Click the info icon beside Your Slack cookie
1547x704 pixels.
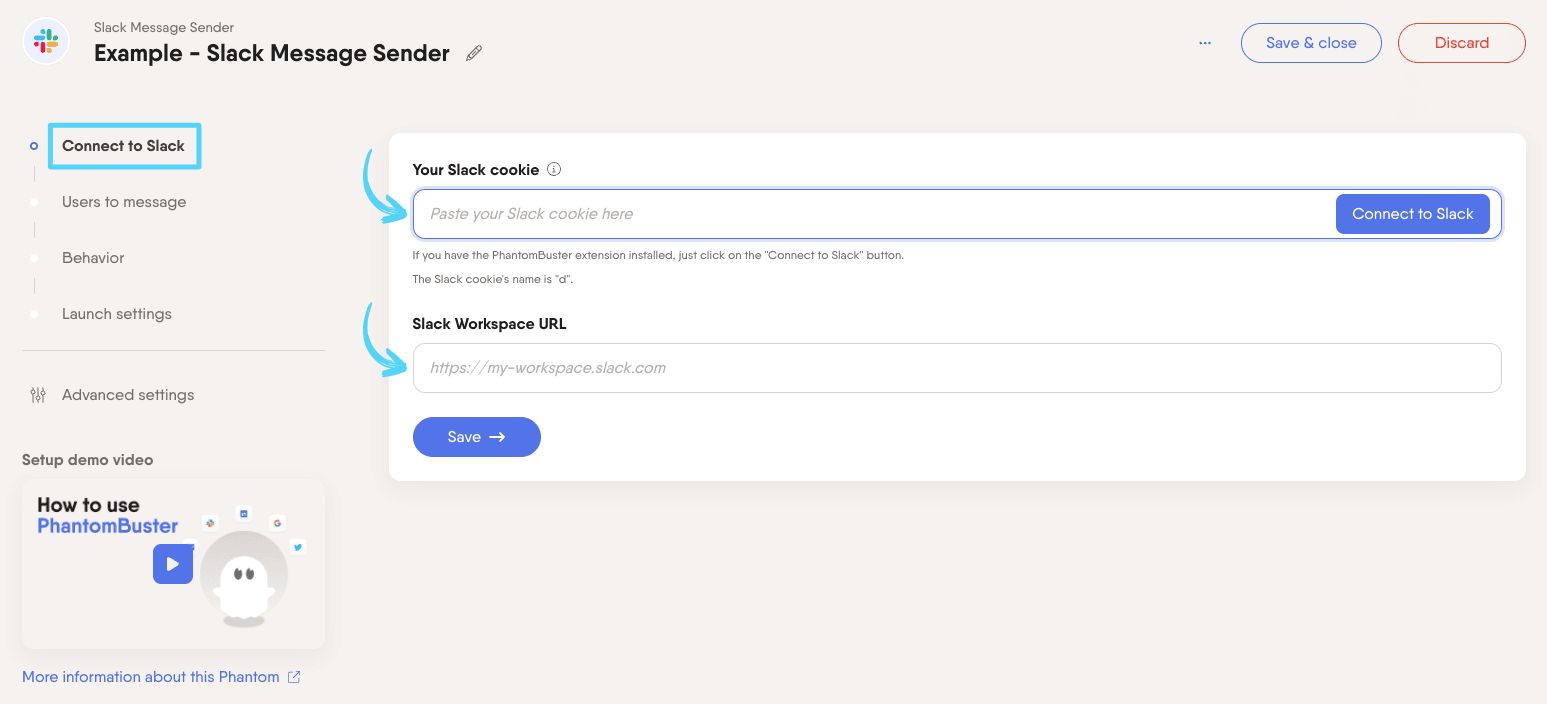pyautogui.click(x=554, y=169)
